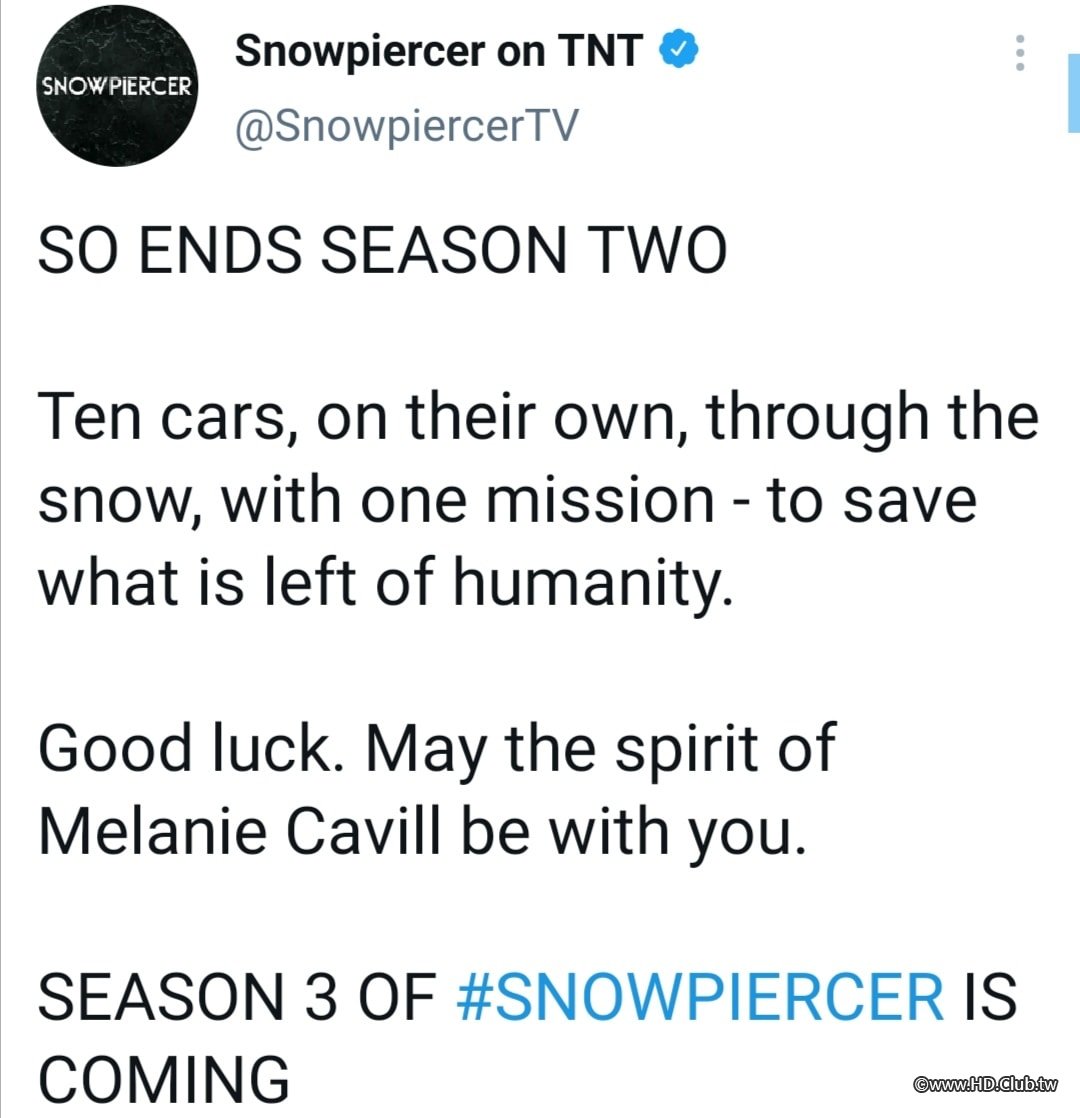1080x1118 pixels.
Task: Open the Snowpiercer profile avatar
Action: pos(115,87)
